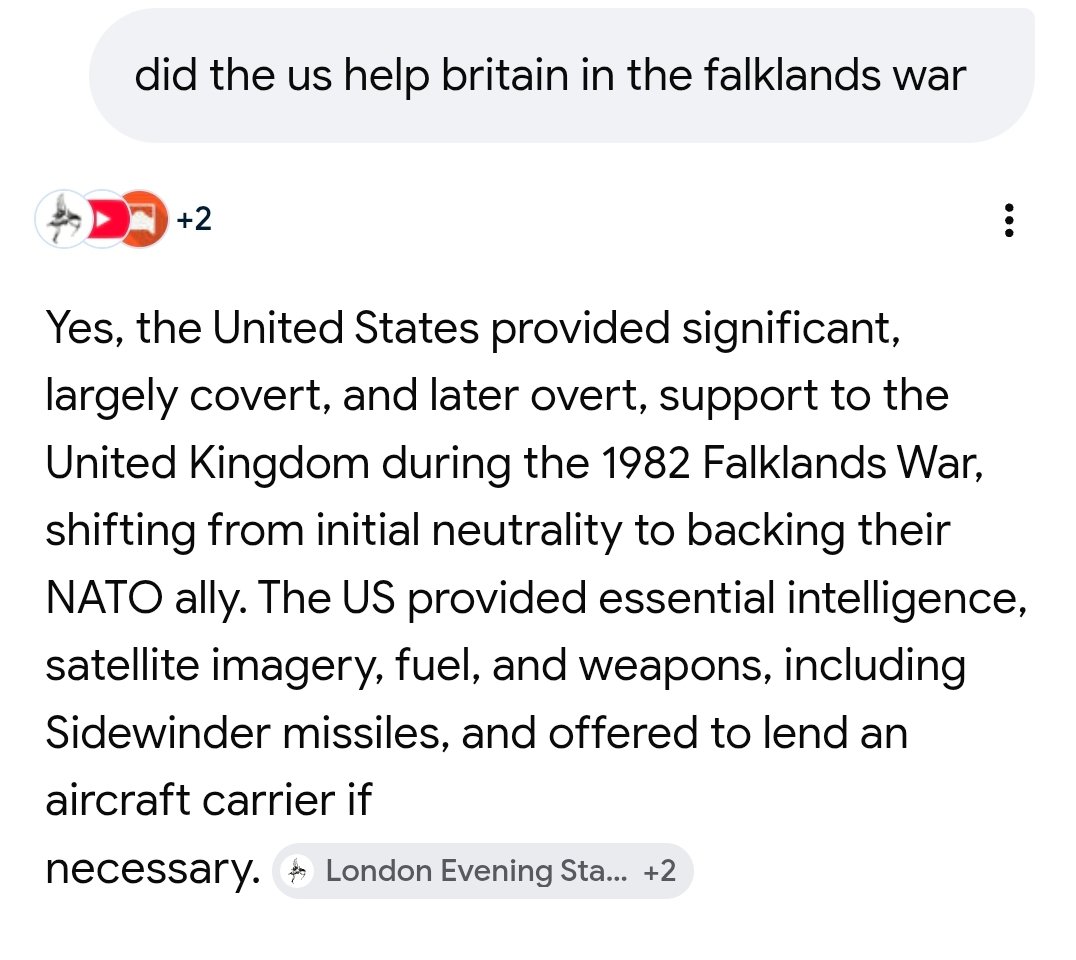The height and width of the screenshot is (960, 1076).
Task: Click the winged statue source icon above the answer
Action: (62, 219)
